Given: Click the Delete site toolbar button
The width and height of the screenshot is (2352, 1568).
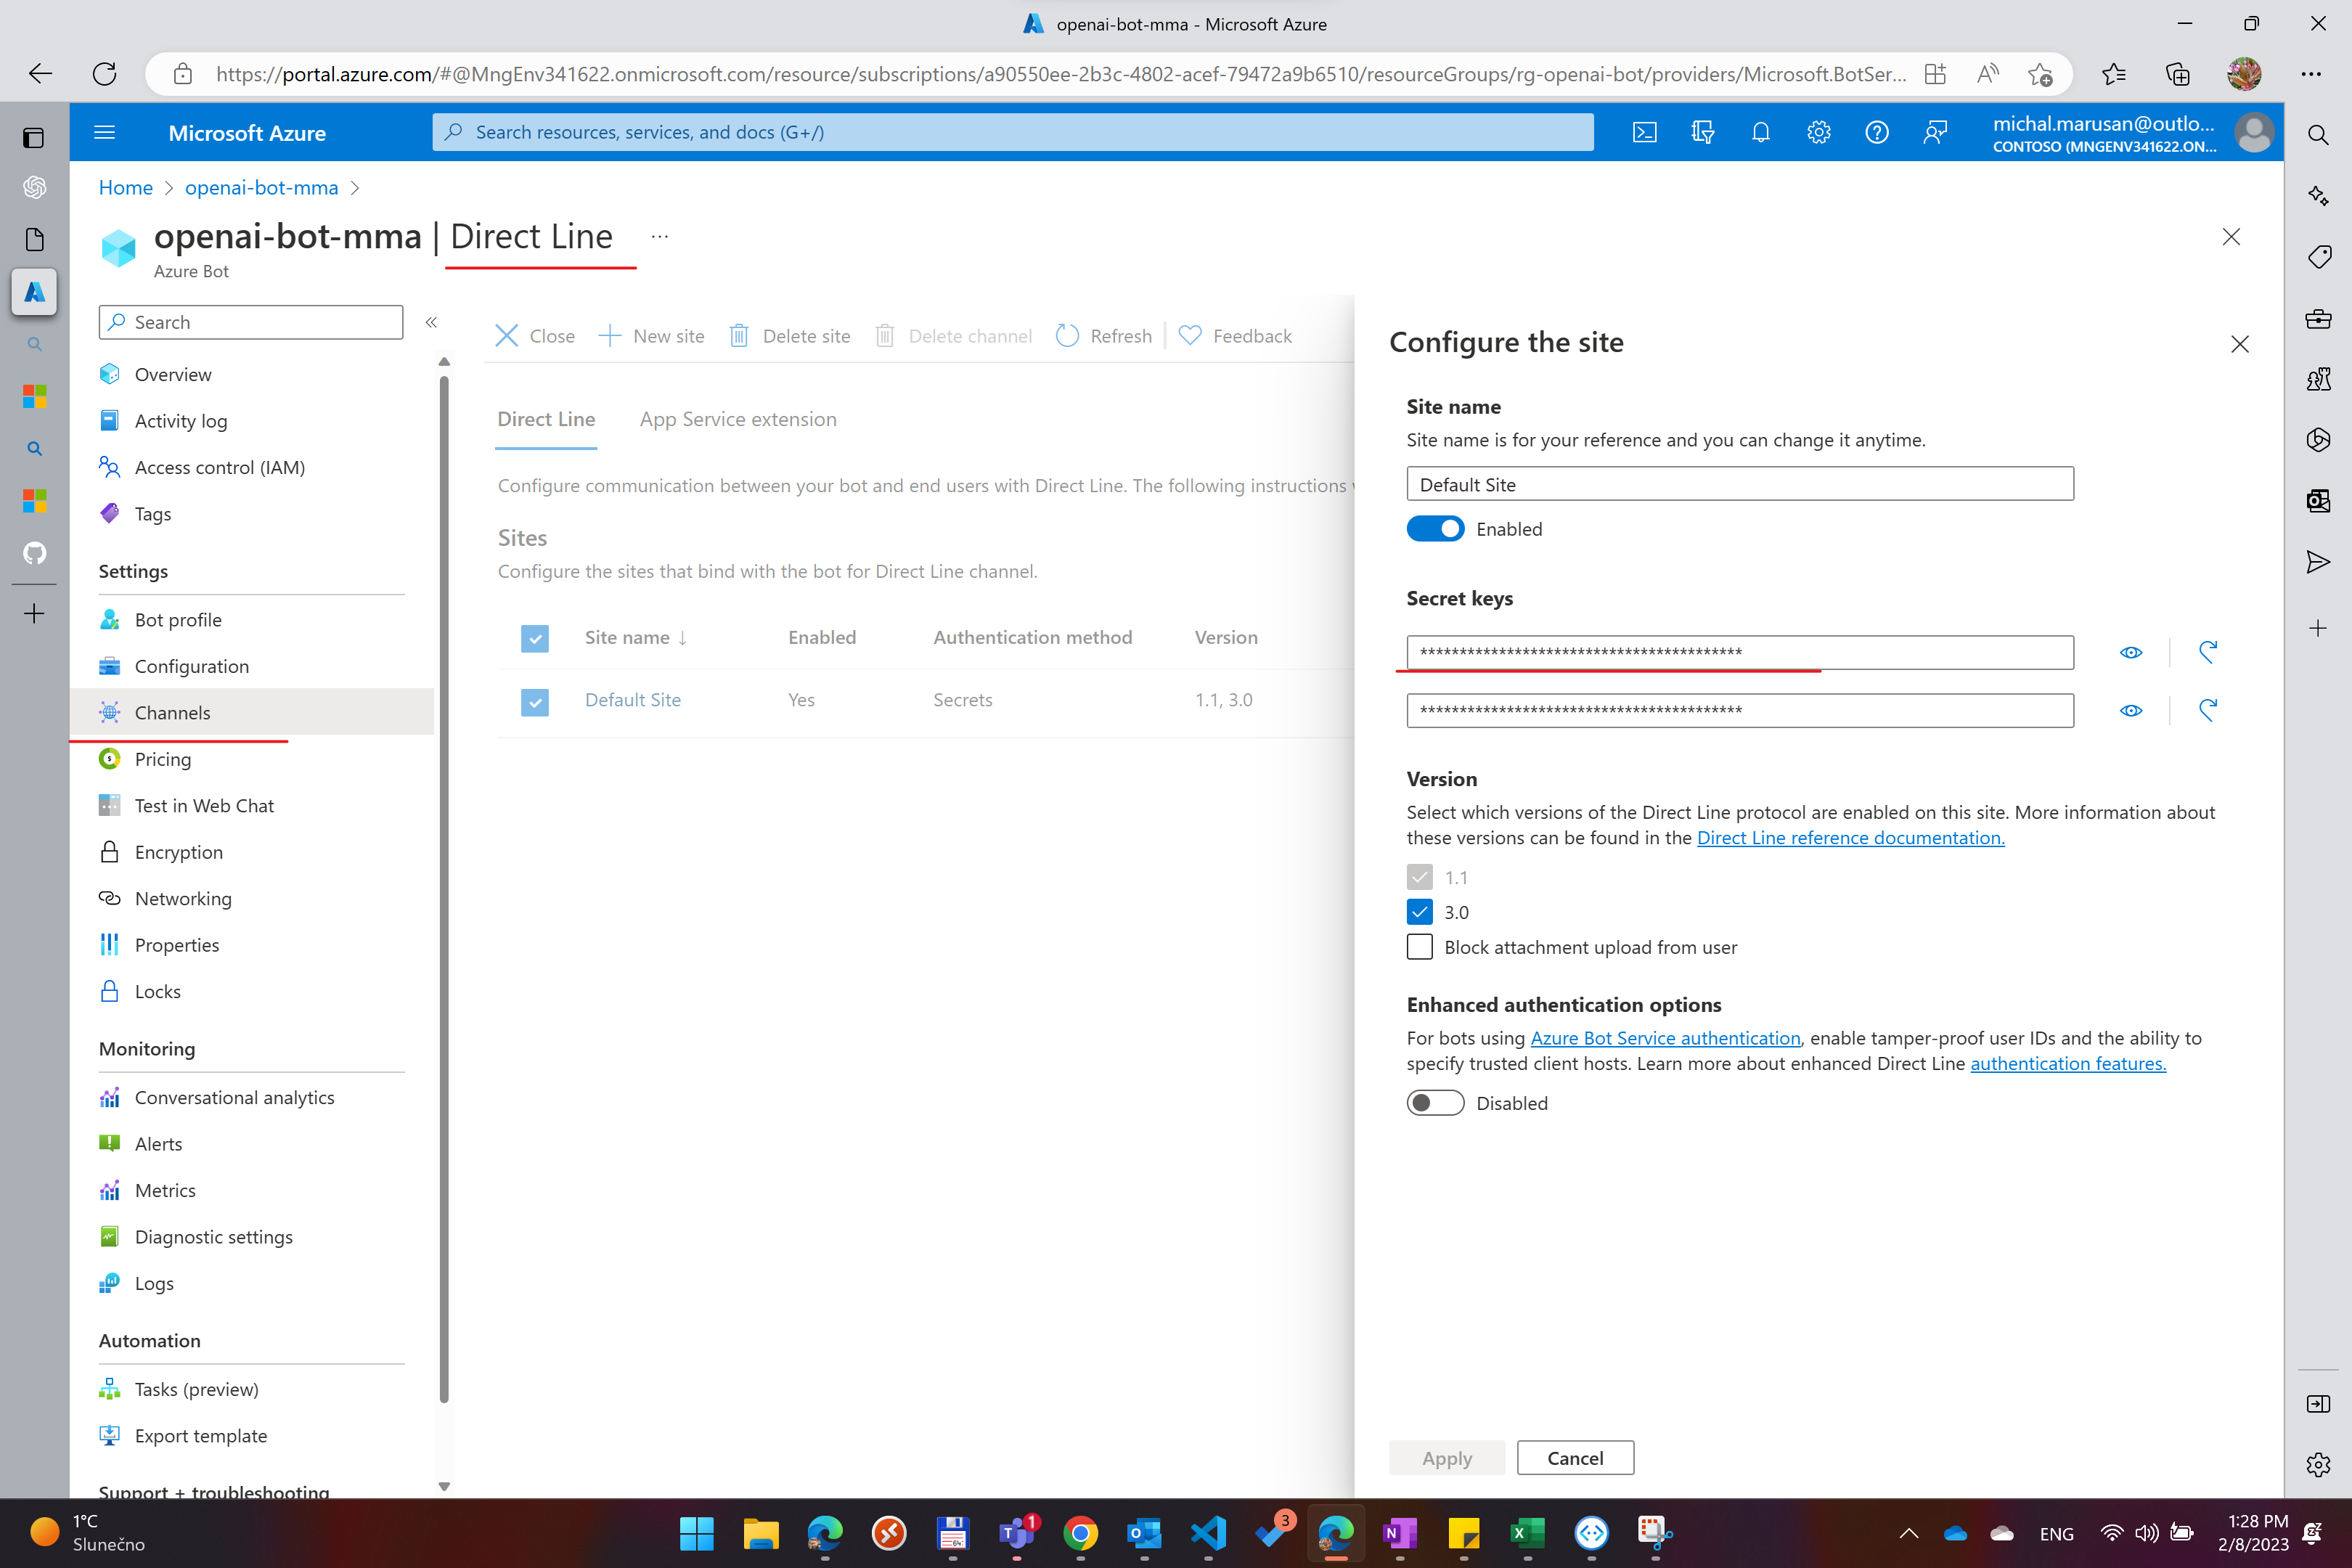Looking at the screenshot, I should [x=790, y=336].
